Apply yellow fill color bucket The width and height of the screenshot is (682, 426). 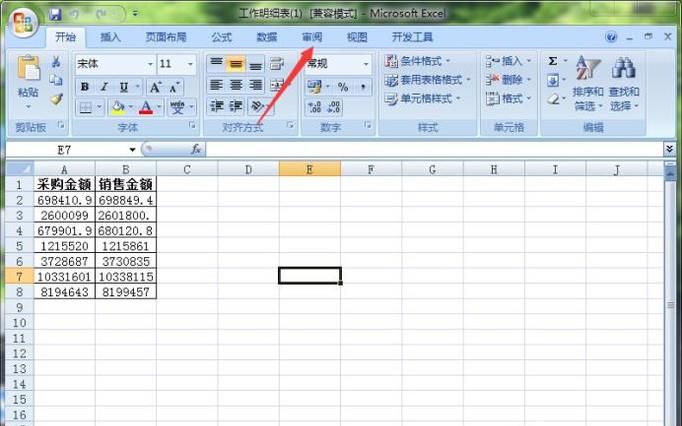(x=118, y=107)
